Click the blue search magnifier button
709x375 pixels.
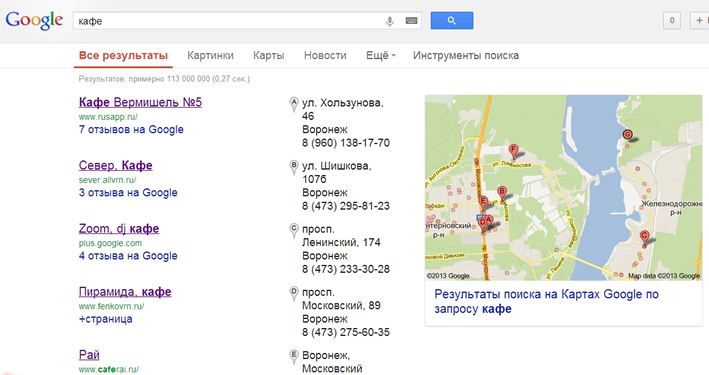coord(452,21)
